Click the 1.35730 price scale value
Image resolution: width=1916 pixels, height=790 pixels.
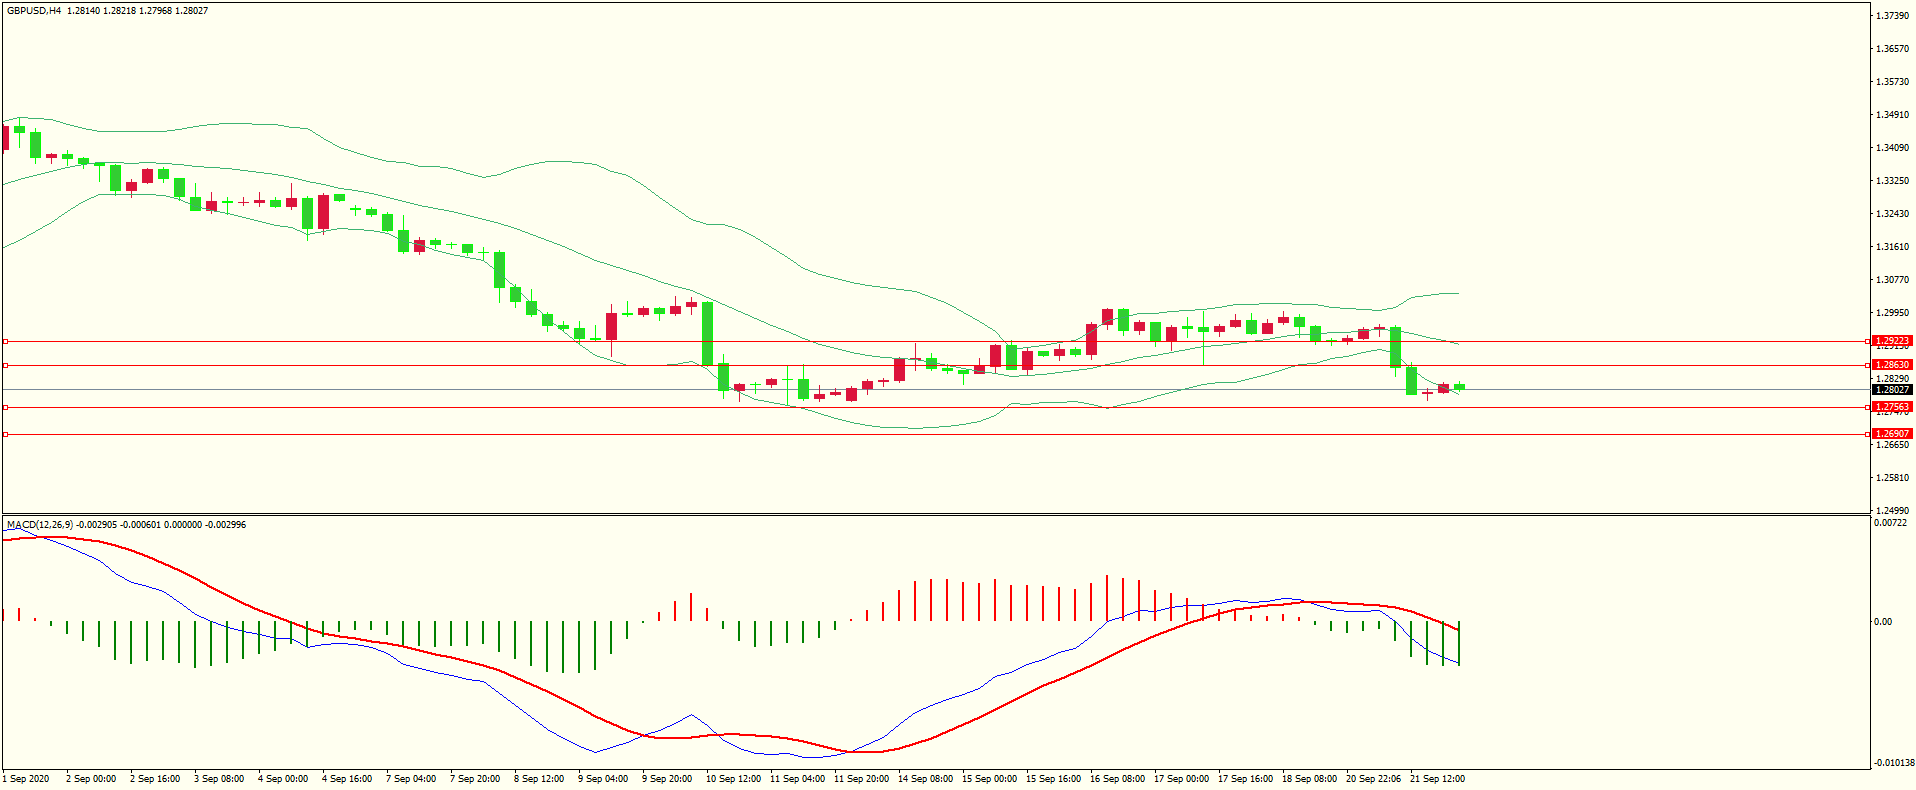click(1892, 82)
